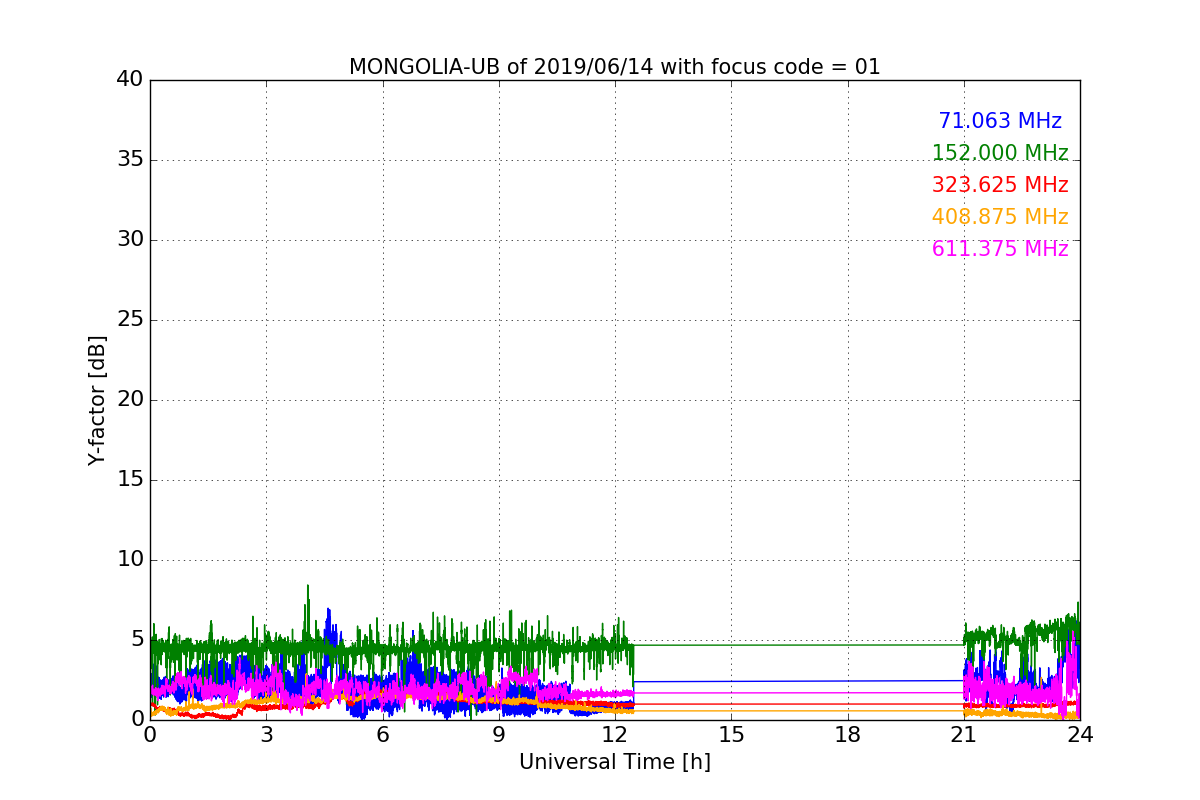The image size is (1200, 800).
Task: Select the 152.000 MHz legend entry
Action: click(999, 153)
